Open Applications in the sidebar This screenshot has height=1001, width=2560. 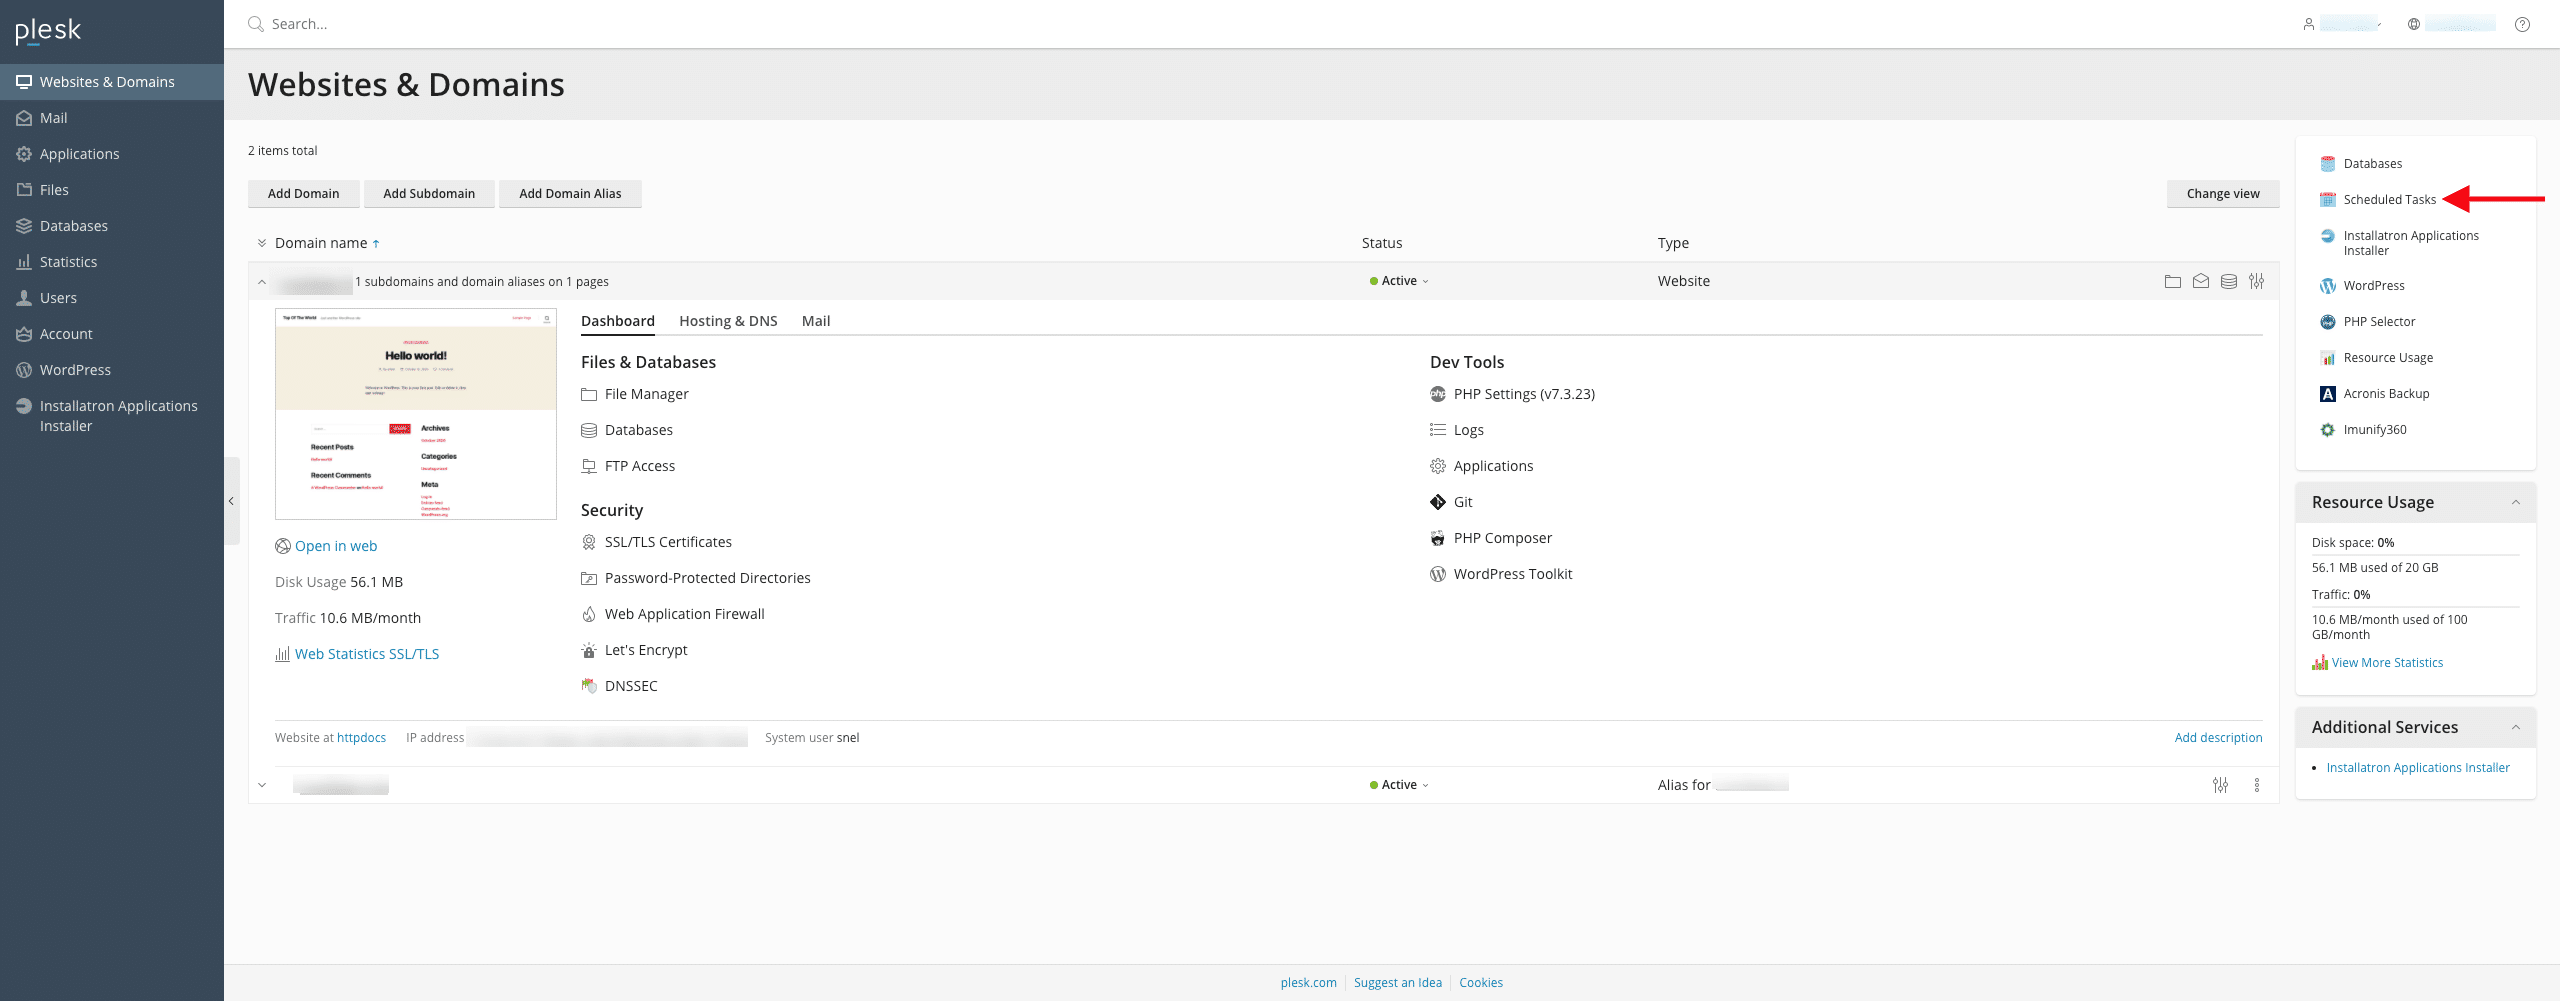pos(112,154)
